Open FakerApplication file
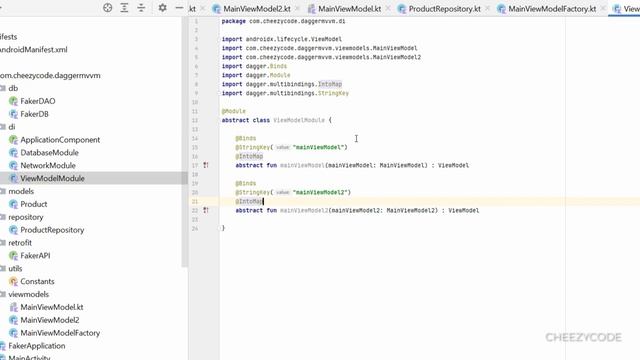640x360 pixels. click(x=37, y=346)
